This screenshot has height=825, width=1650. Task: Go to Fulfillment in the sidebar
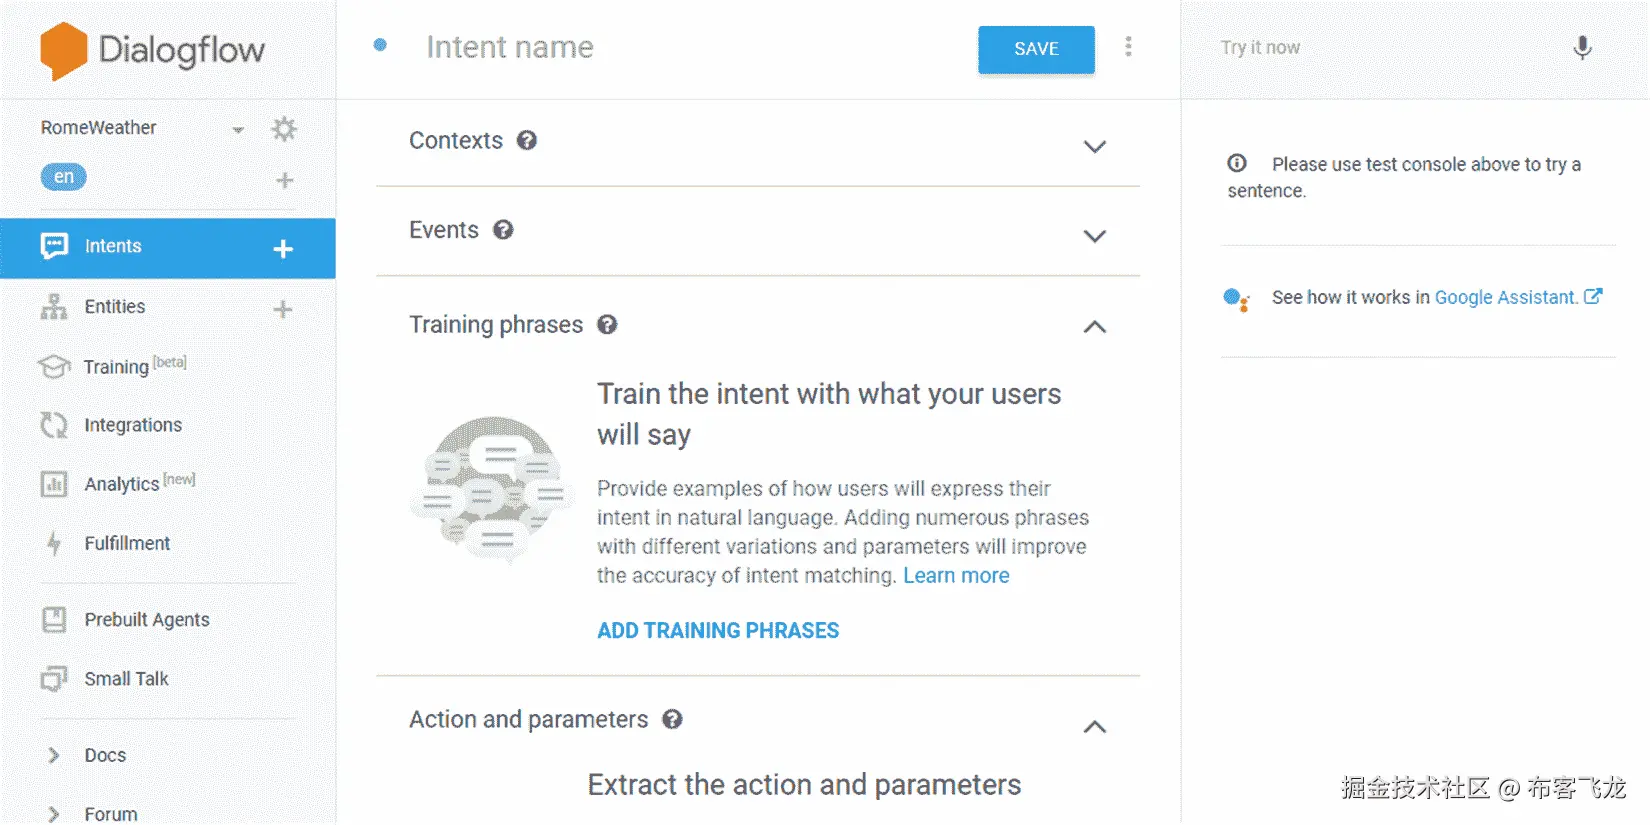click(x=127, y=543)
